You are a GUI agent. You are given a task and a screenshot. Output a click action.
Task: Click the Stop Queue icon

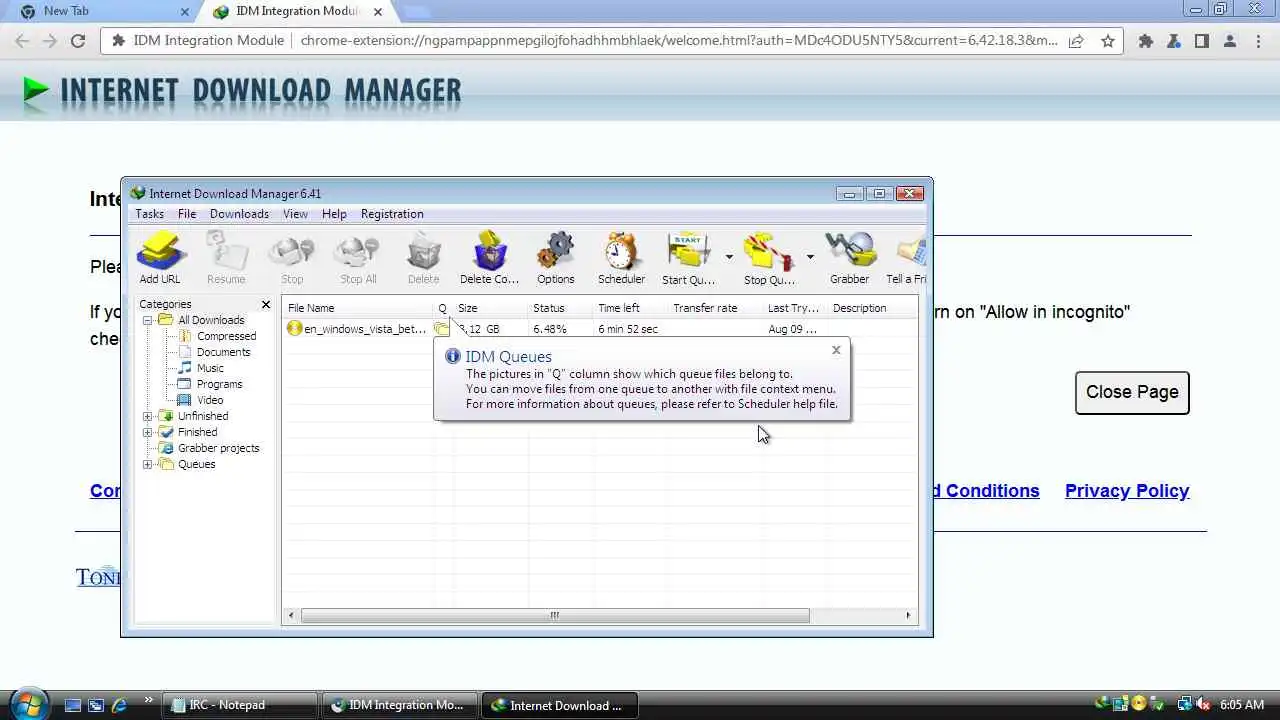point(769,258)
